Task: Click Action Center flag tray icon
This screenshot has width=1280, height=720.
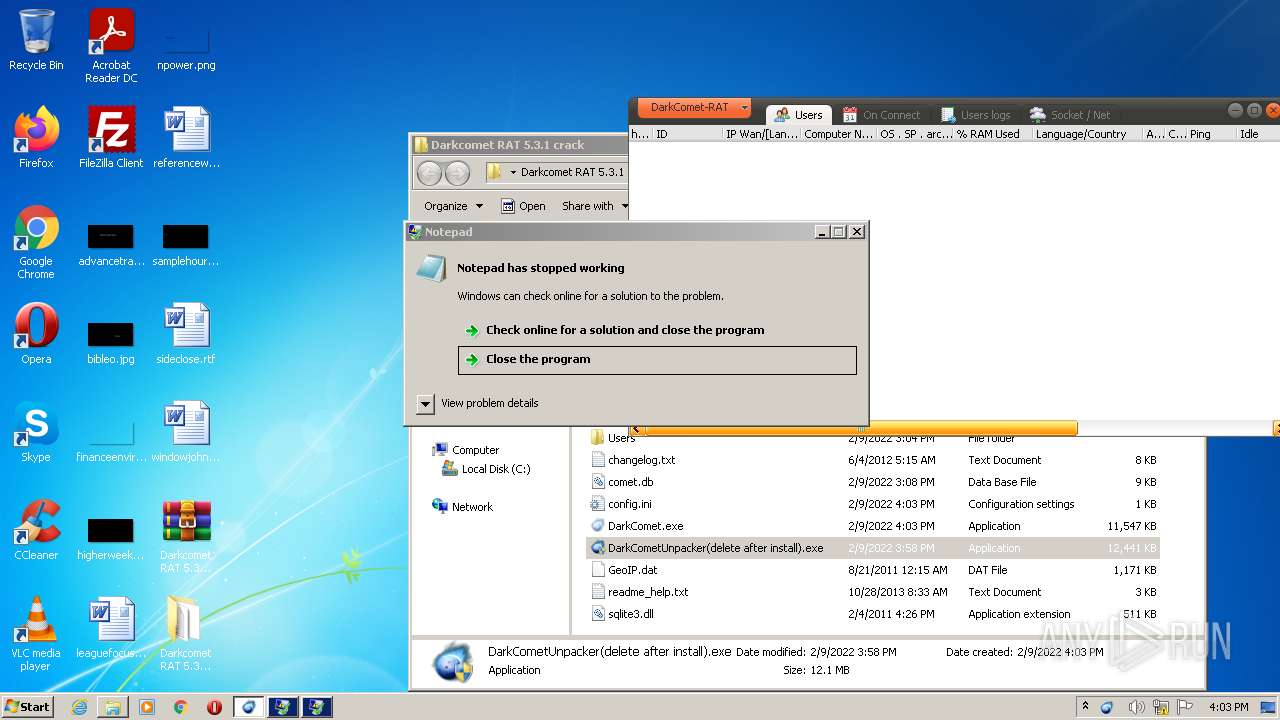Action: [1185, 707]
